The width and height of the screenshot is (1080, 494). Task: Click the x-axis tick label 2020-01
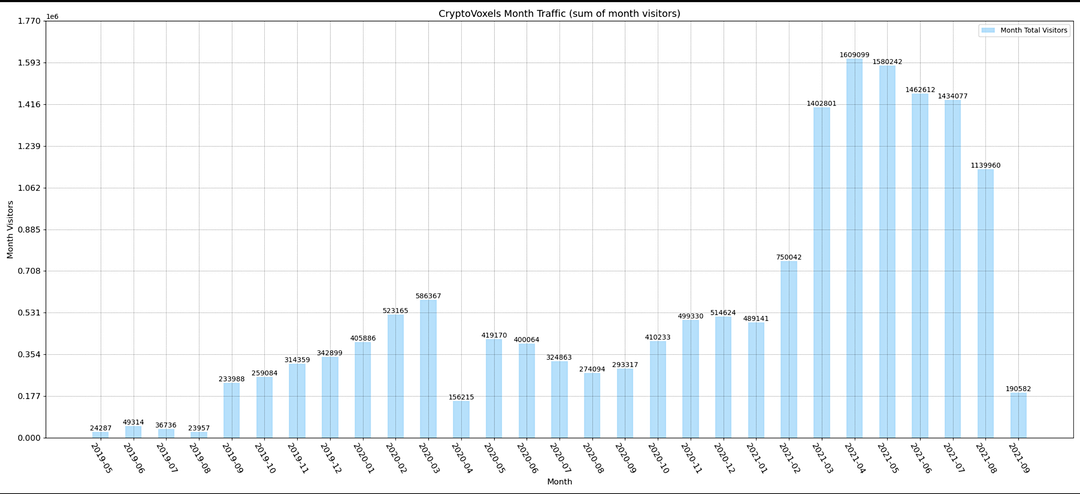coord(362,458)
